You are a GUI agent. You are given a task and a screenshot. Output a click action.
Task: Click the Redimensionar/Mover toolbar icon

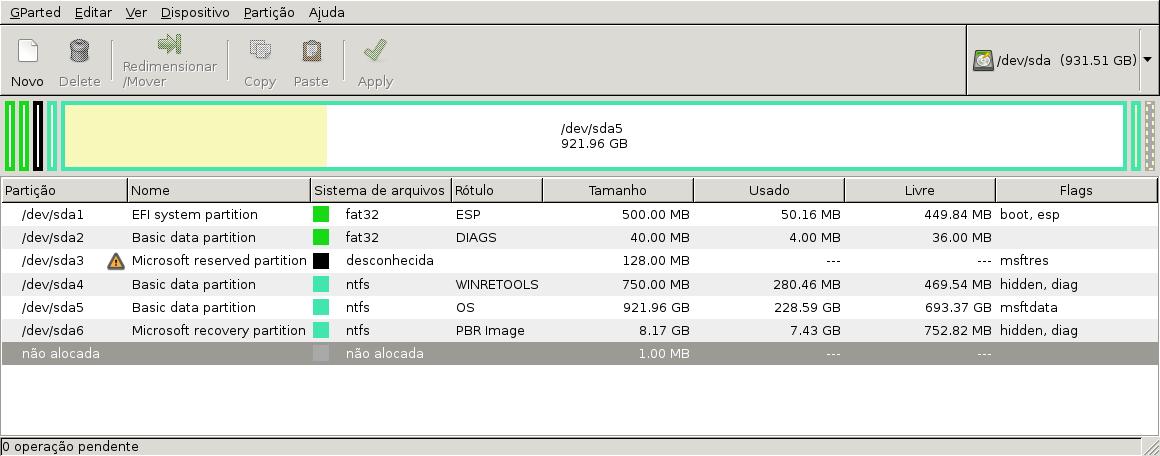[x=169, y=45]
